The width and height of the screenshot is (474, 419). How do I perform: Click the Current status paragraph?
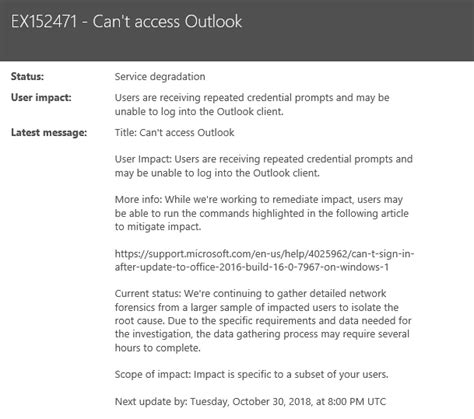[263, 320]
